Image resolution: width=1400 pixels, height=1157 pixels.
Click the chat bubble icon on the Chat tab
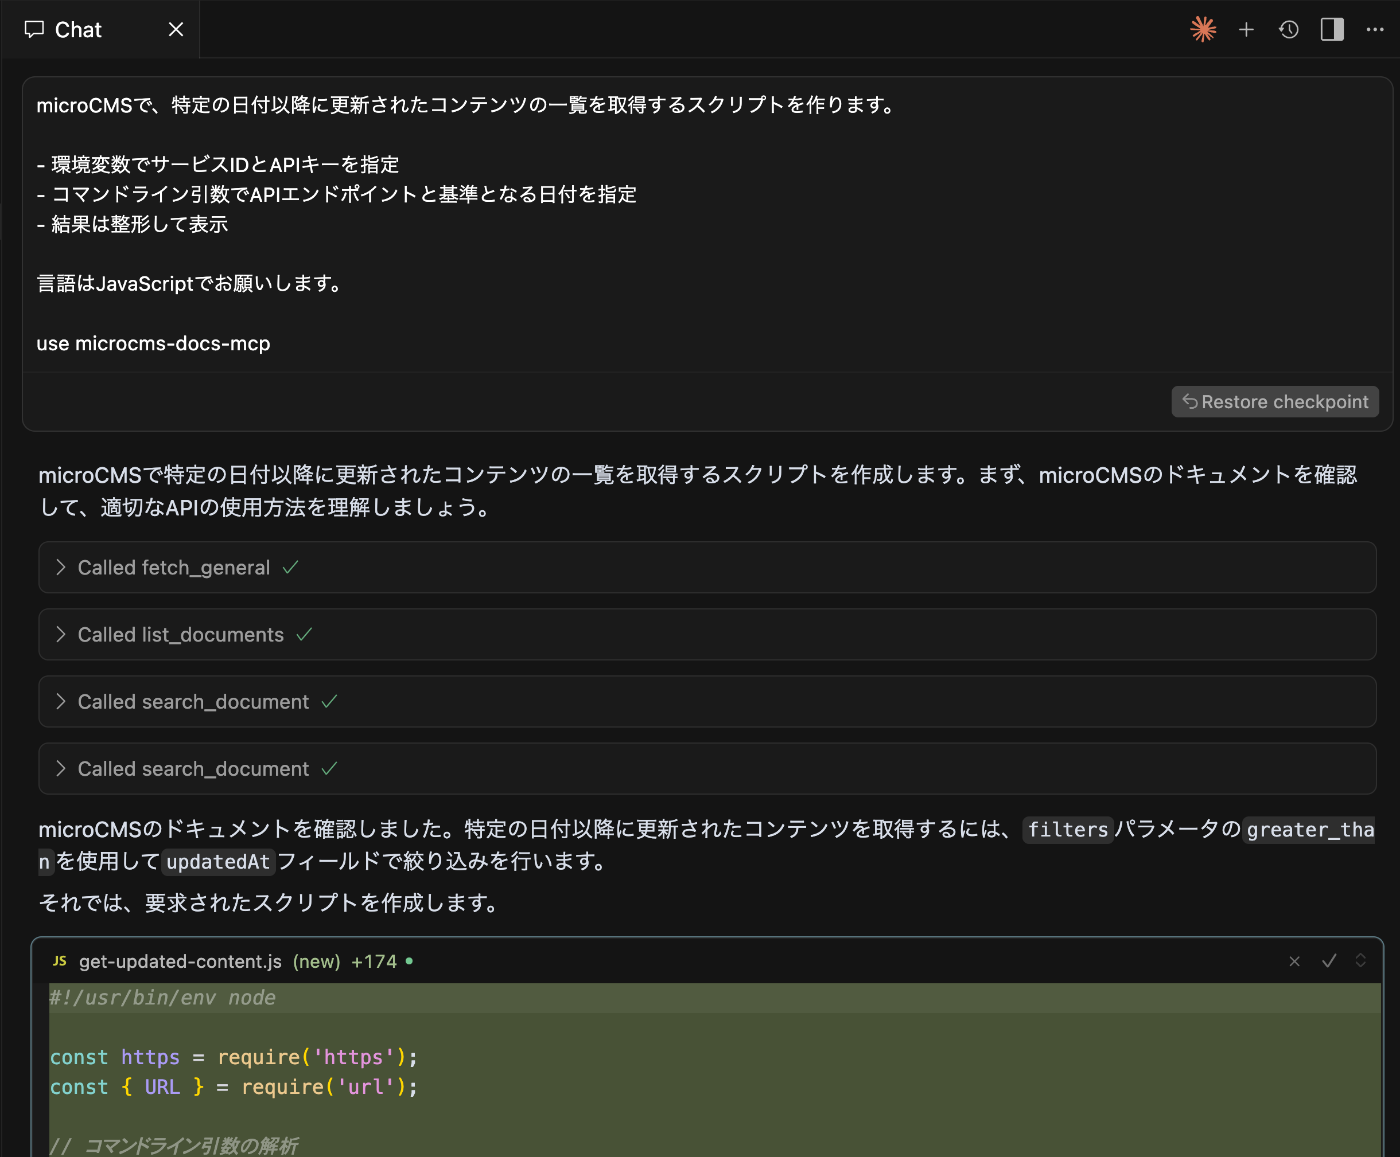click(35, 30)
